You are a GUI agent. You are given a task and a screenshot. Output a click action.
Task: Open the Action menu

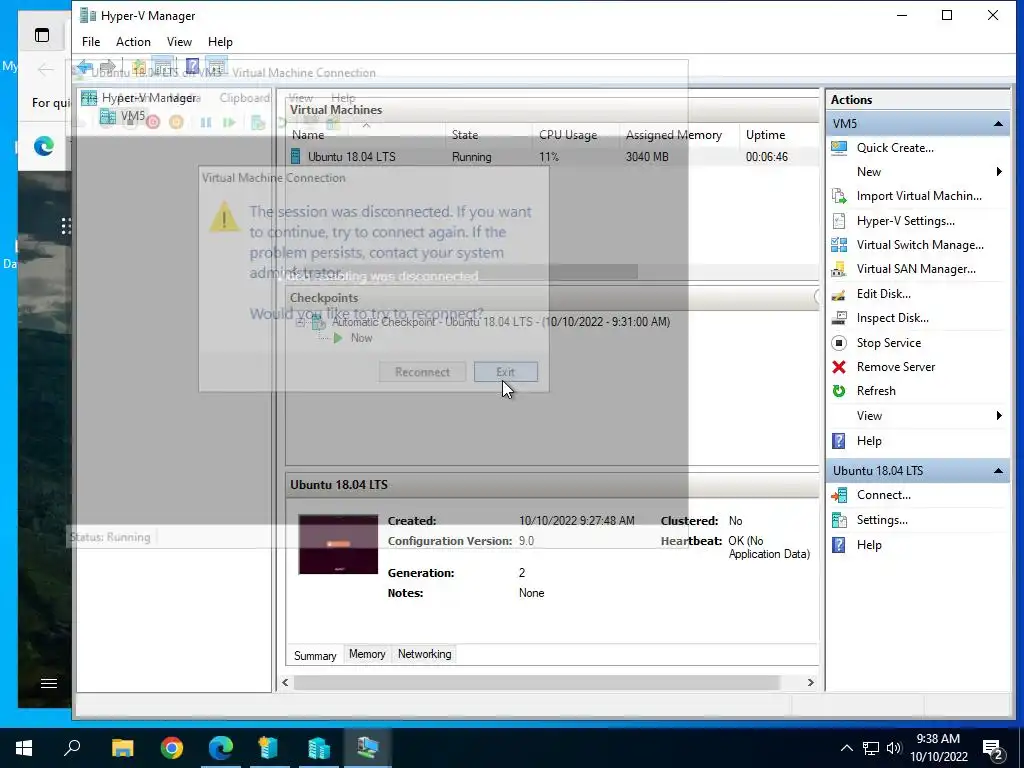click(133, 42)
